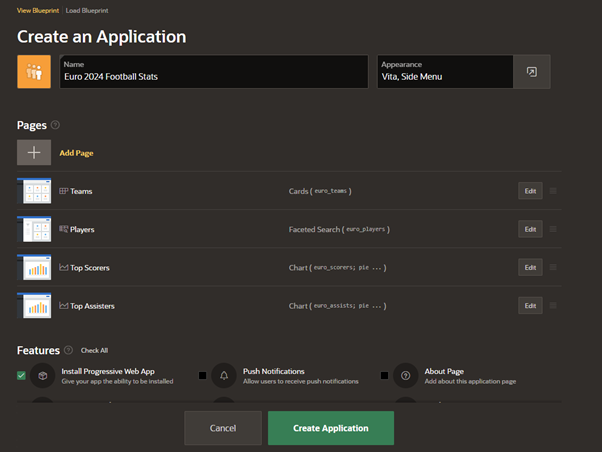Edit the Teams page
The image size is (602, 452).
pos(530,191)
